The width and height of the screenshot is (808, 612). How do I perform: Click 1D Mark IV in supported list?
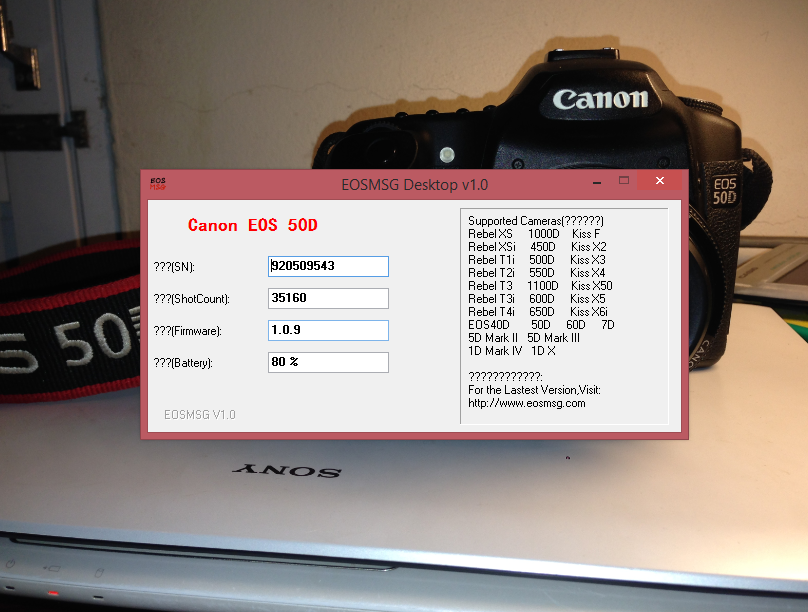coord(495,351)
